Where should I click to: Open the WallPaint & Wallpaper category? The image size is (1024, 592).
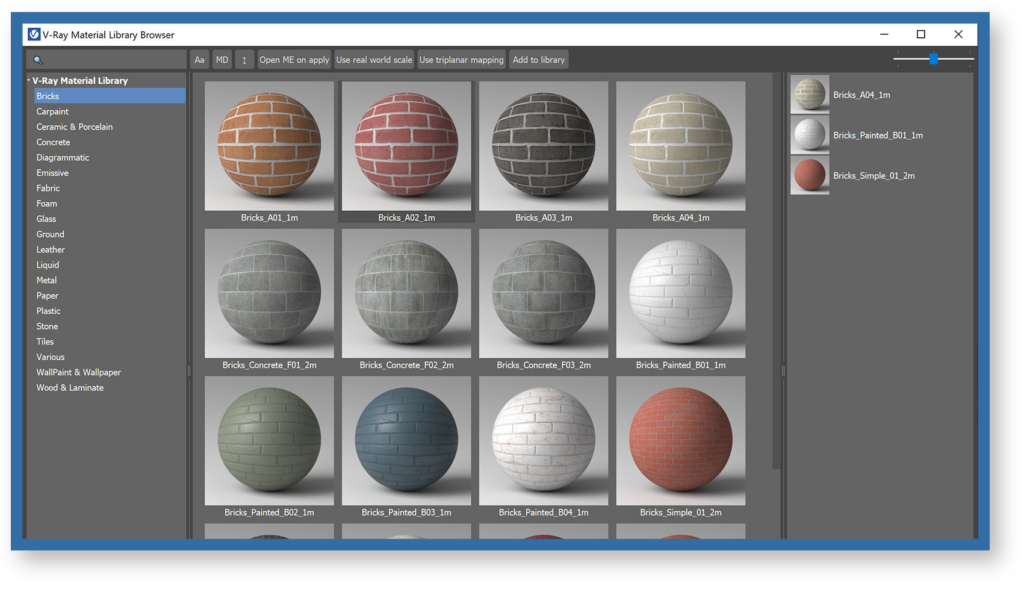[x=78, y=372]
